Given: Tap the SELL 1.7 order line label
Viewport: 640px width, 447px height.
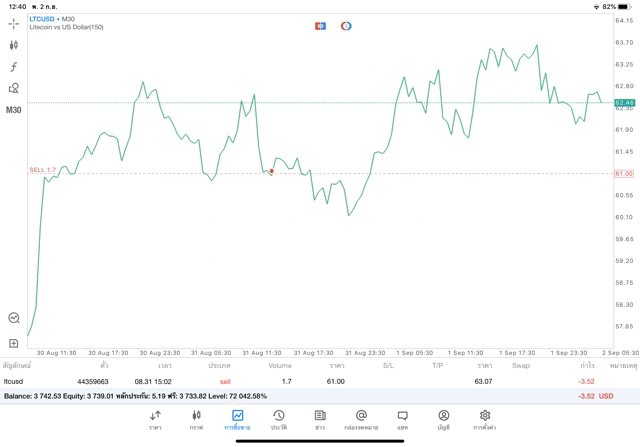Looking at the screenshot, I should click(x=42, y=171).
